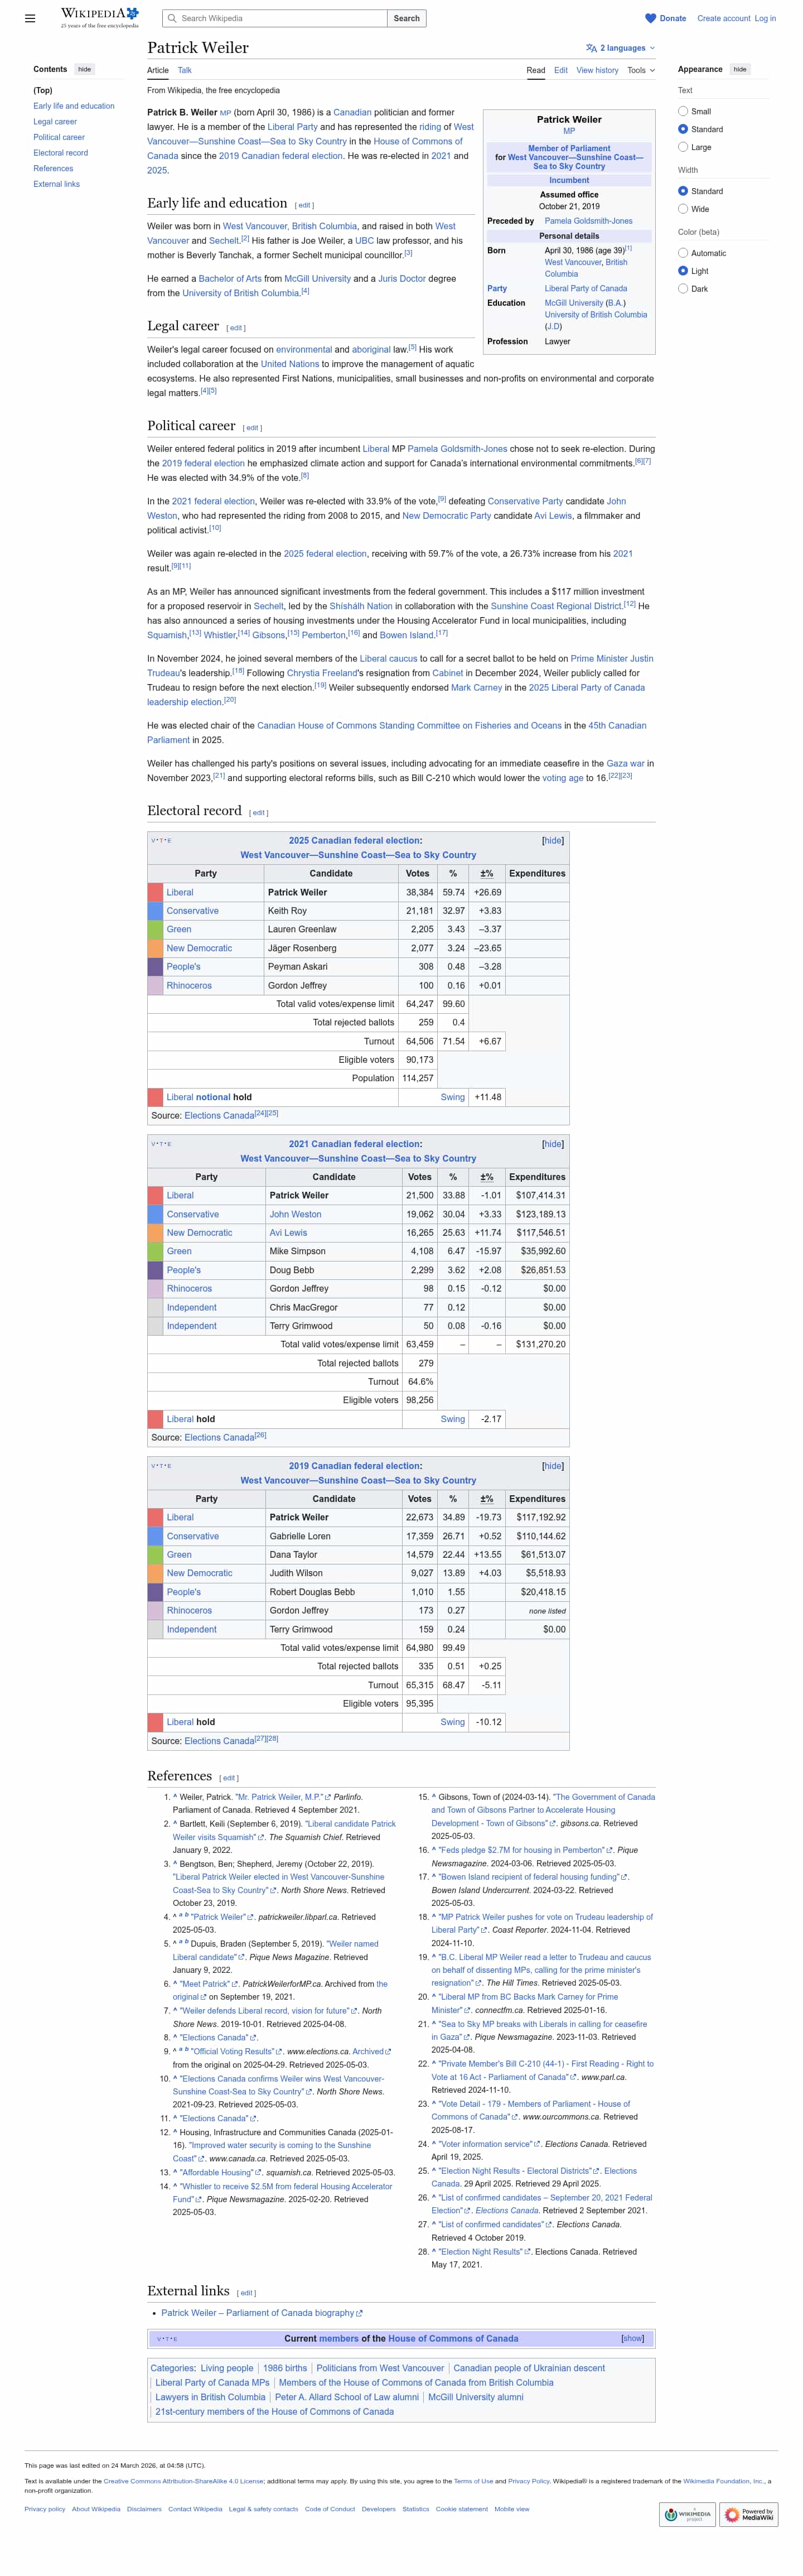Collapse the 2025 federal election table
Screen dimensions: 803x2576
[x=552, y=840]
